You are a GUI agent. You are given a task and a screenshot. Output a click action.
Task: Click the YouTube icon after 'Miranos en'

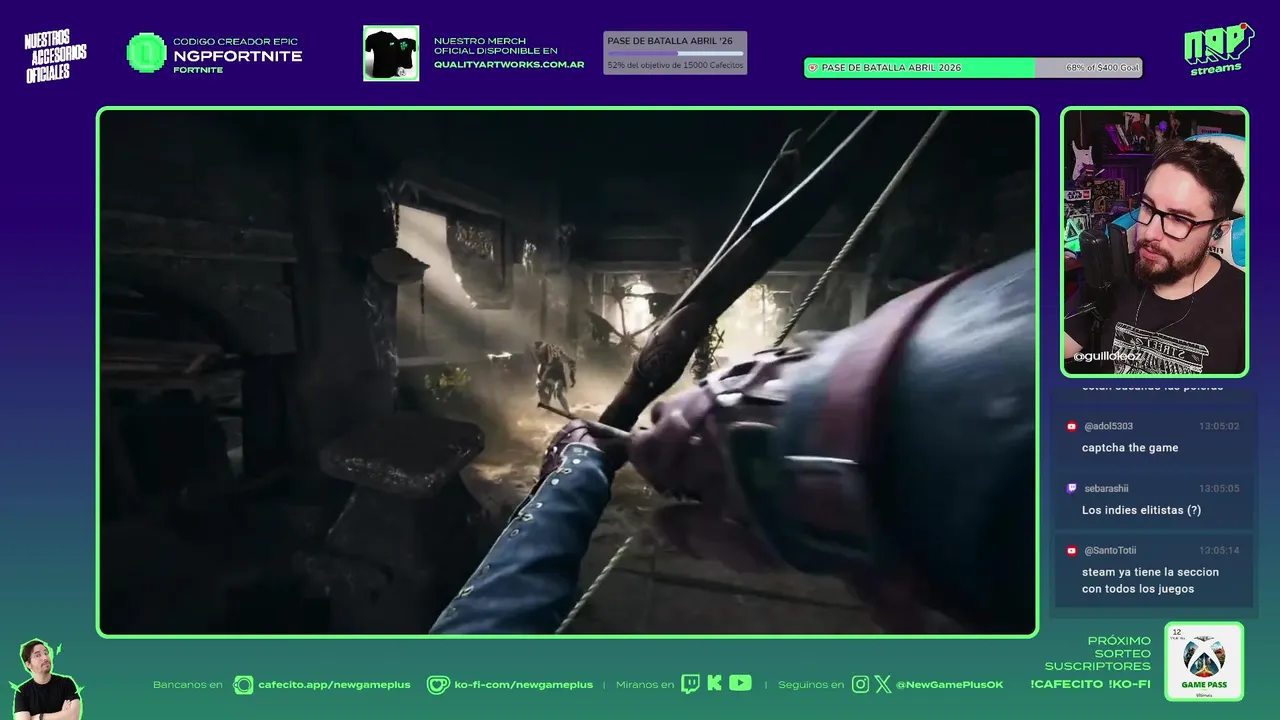pyautogui.click(x=740, y=684)
